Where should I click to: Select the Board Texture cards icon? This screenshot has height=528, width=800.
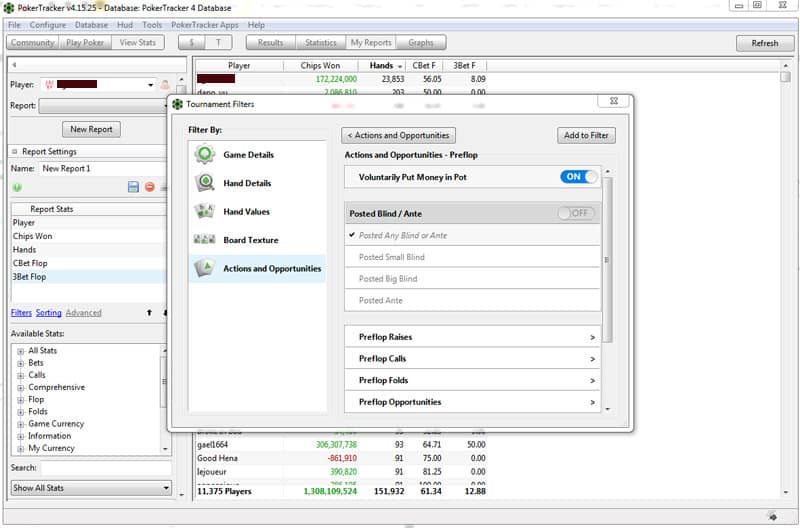point(205,239)
